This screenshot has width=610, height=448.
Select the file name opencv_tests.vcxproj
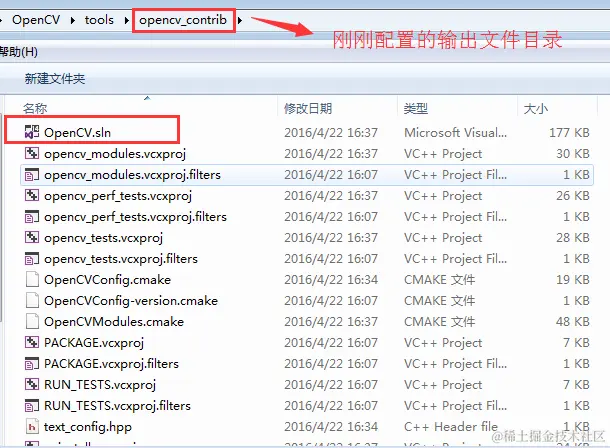[x=103, y=238]
